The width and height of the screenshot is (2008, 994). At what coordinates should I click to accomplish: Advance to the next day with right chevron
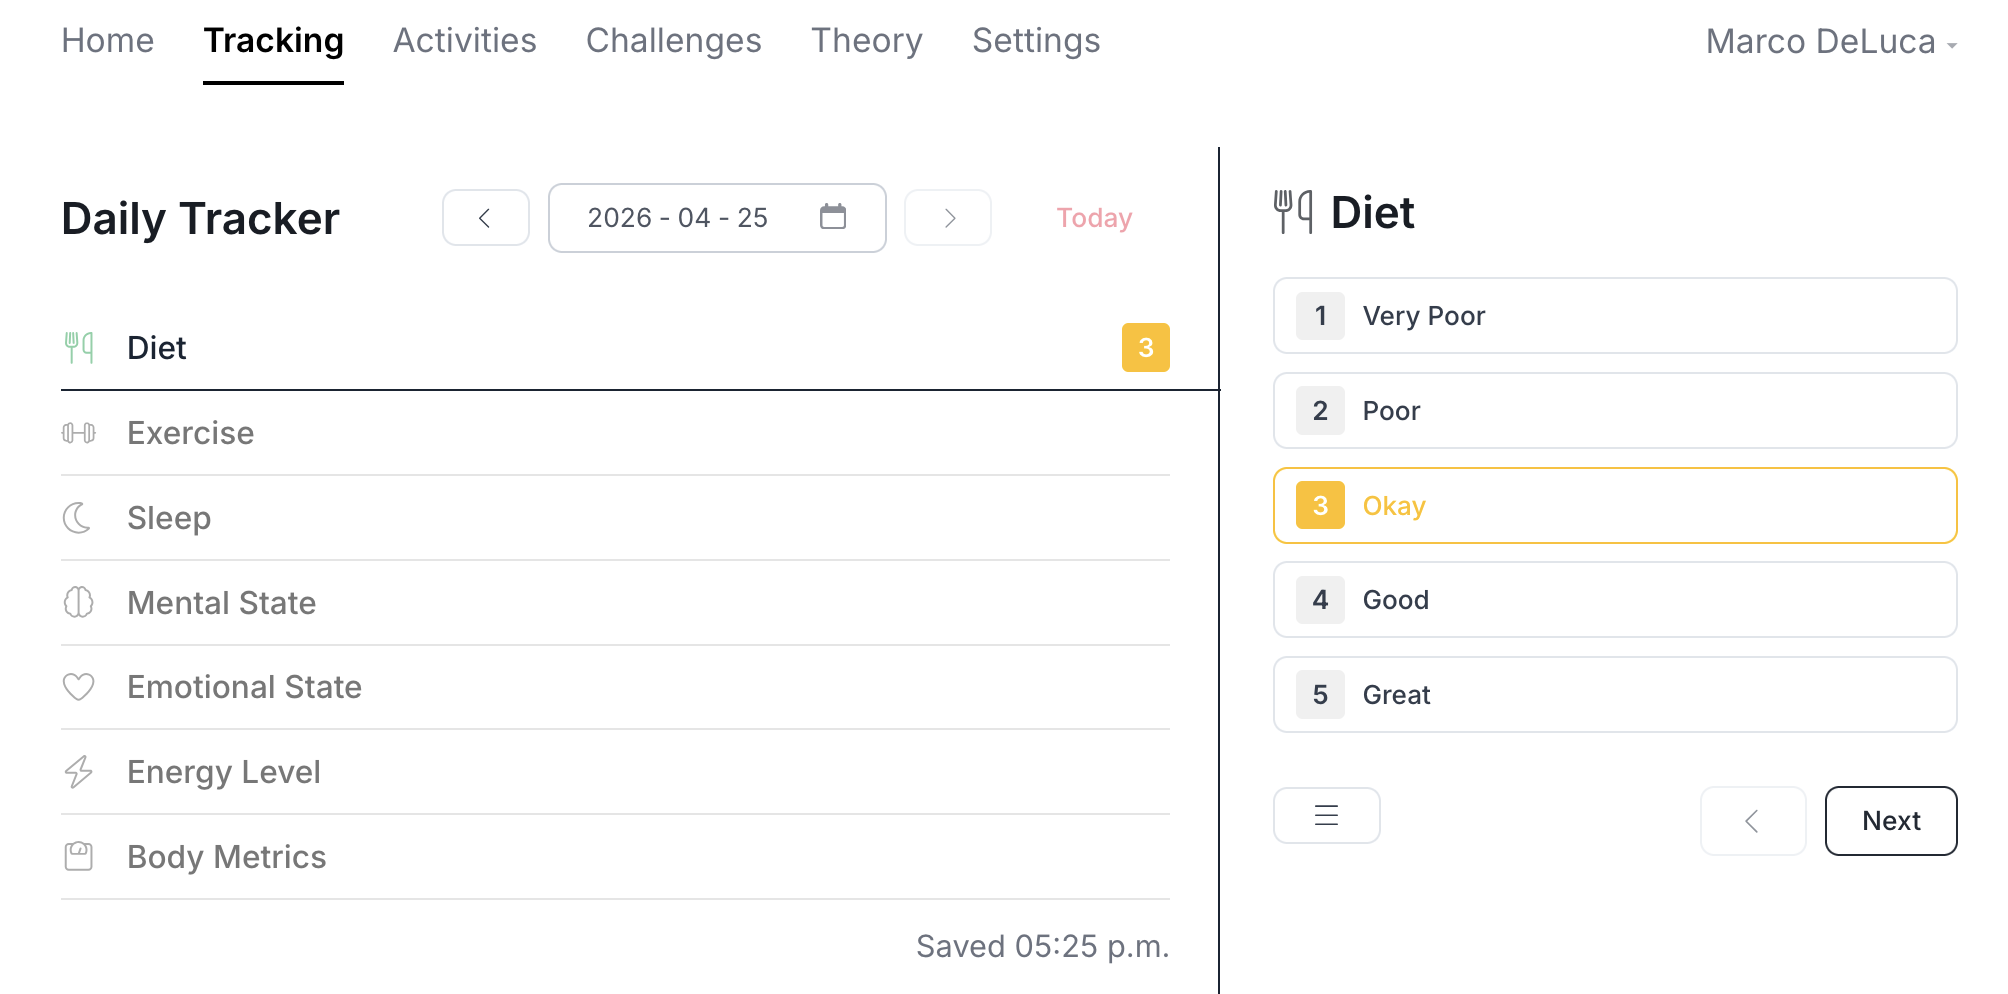point(947,217)
